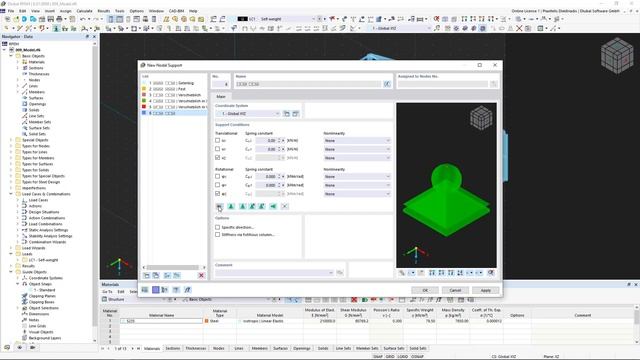Click the view cube in the dialog preview
This screenshot has height=360, width=640.
(x=481, y=118)
